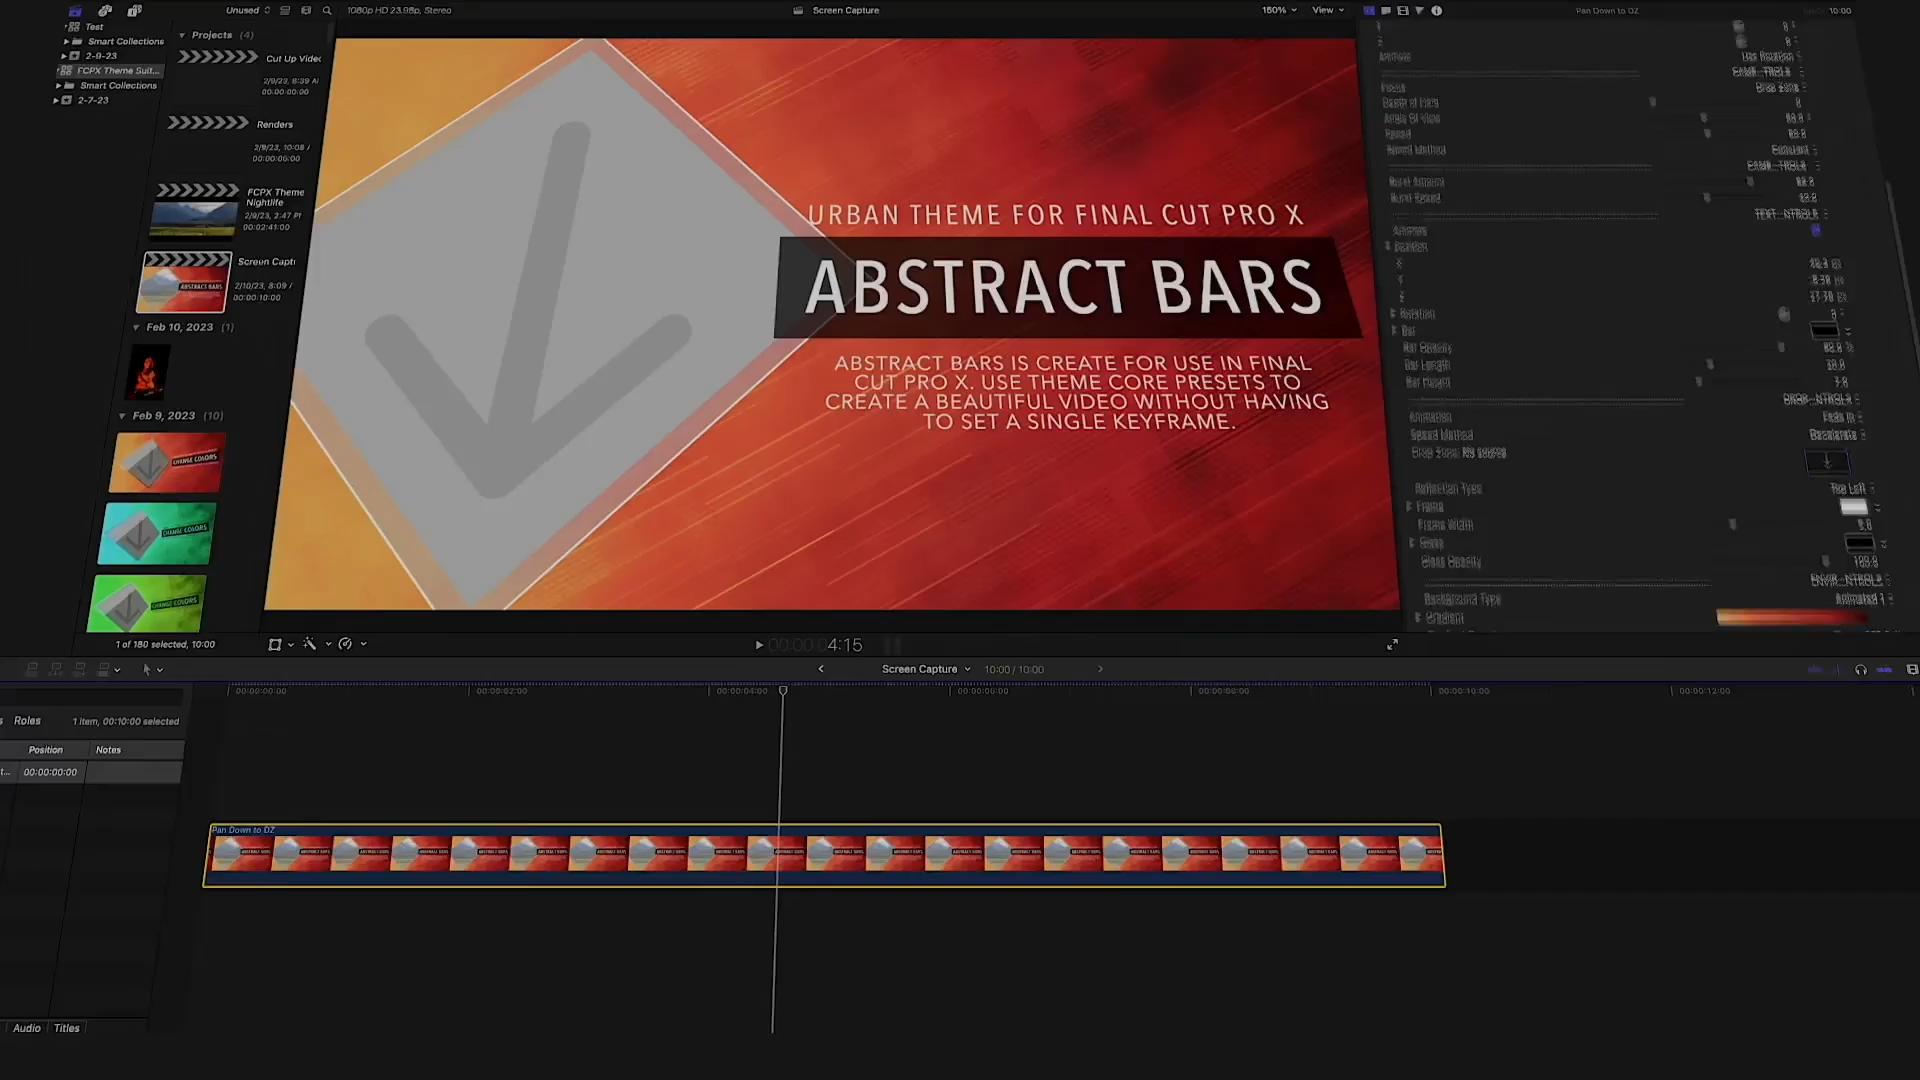
Task: Click the Overwrite edit button
Action: [104, 669]
